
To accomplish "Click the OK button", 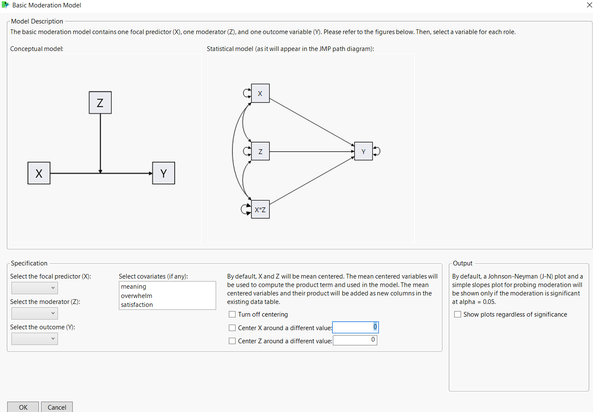I will point(23,407).
